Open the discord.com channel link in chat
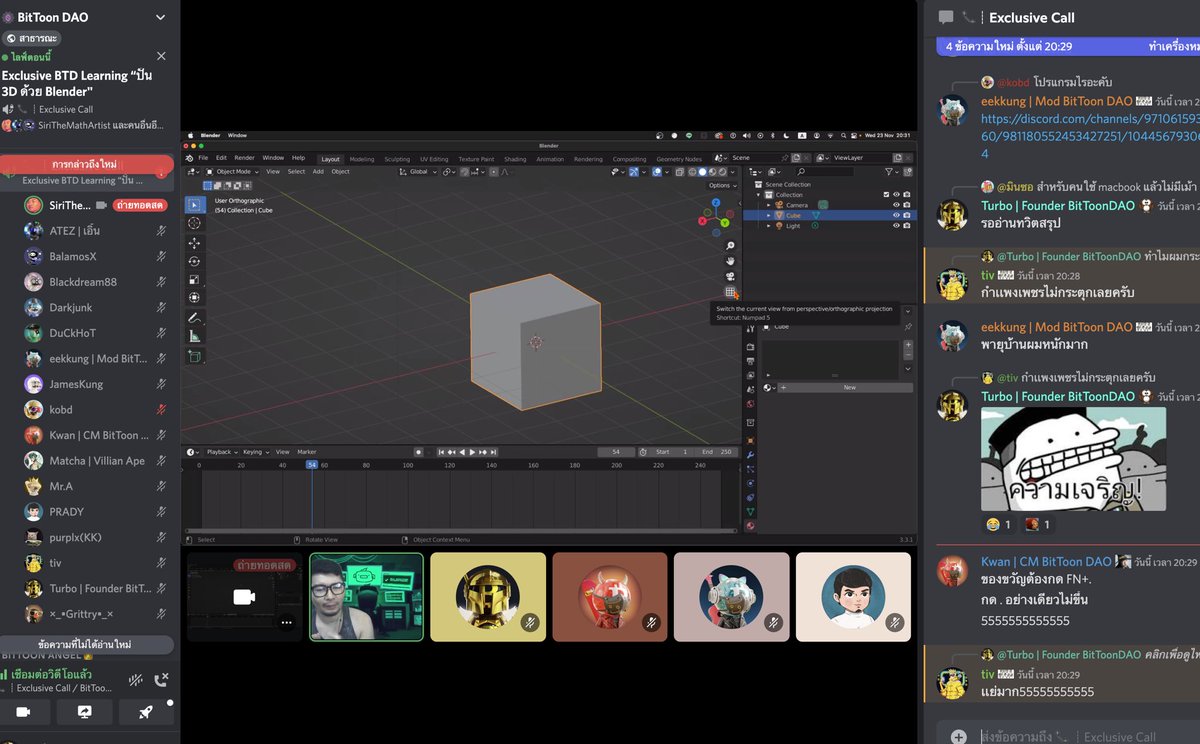This screenshot has width=1200, height=744. pyautogui.click(x=1088, y=136)
